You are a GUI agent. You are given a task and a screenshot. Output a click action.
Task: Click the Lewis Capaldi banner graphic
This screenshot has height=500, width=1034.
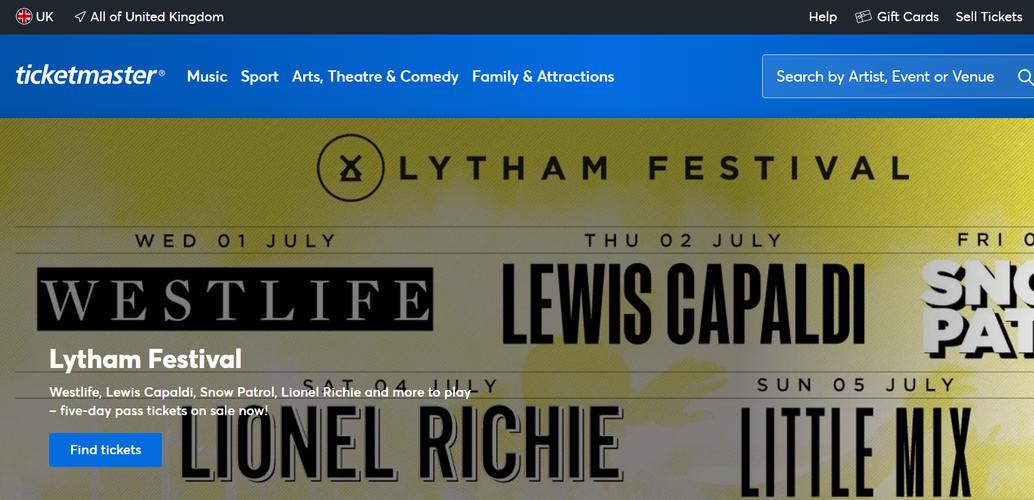682,304
